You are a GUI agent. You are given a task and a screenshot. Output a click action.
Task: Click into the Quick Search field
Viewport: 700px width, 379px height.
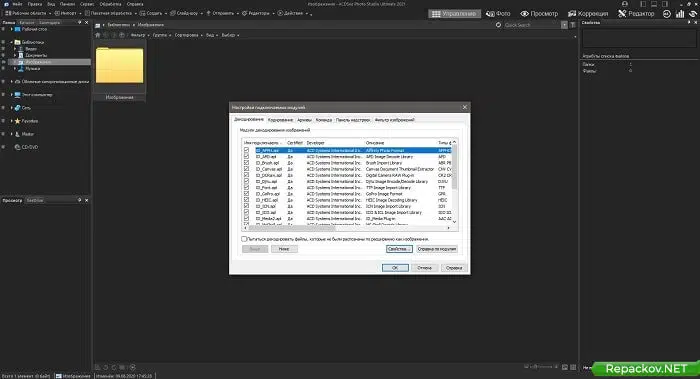click(531, 25)
